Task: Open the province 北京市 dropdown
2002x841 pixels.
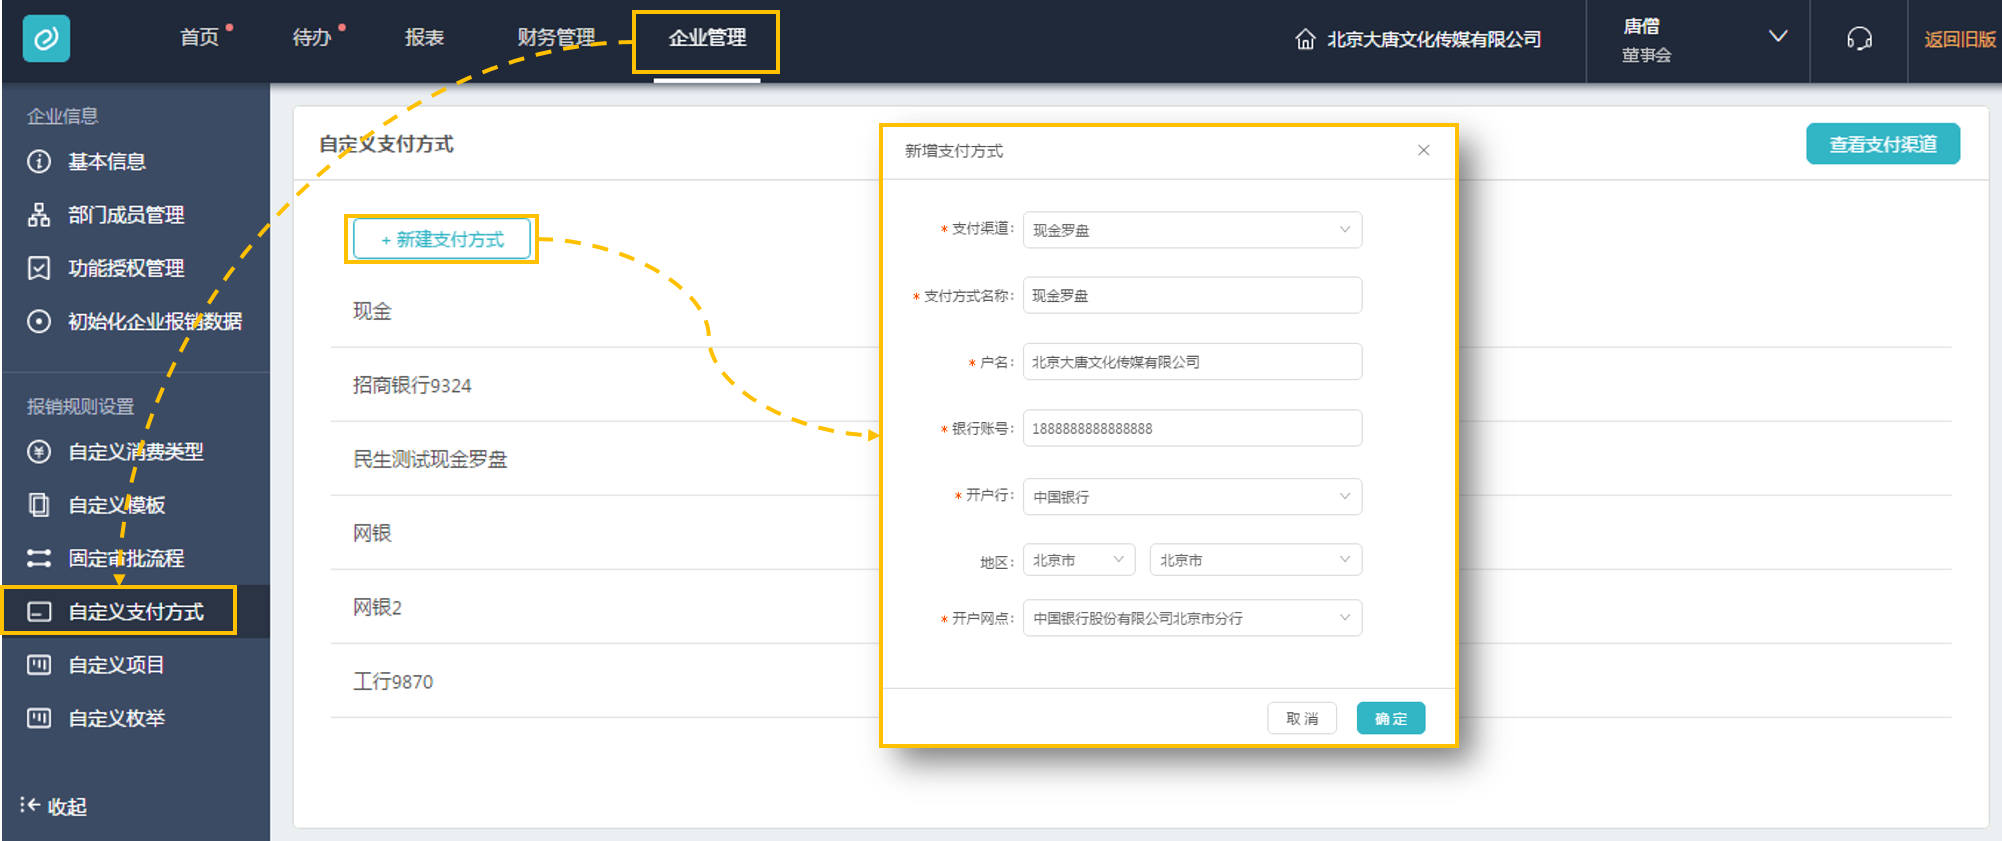Action: click(1079, 560)
